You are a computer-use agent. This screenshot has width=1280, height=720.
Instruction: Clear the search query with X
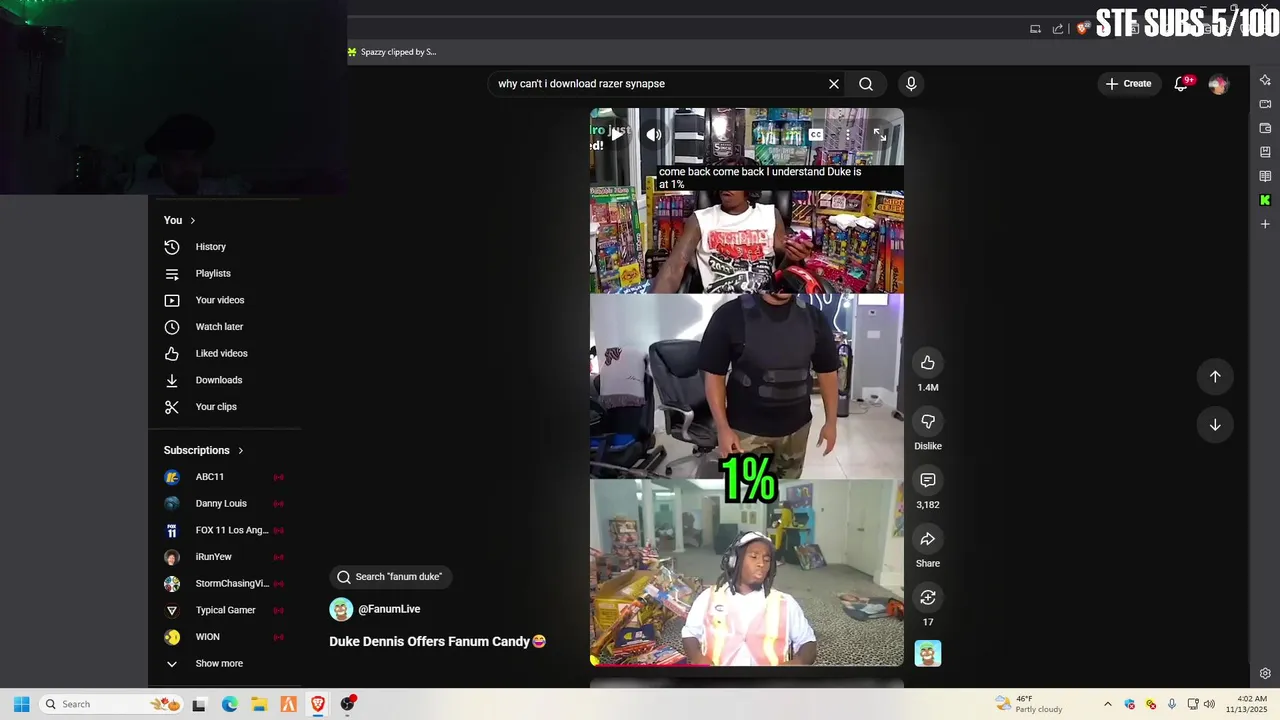[x=834, y=84]
